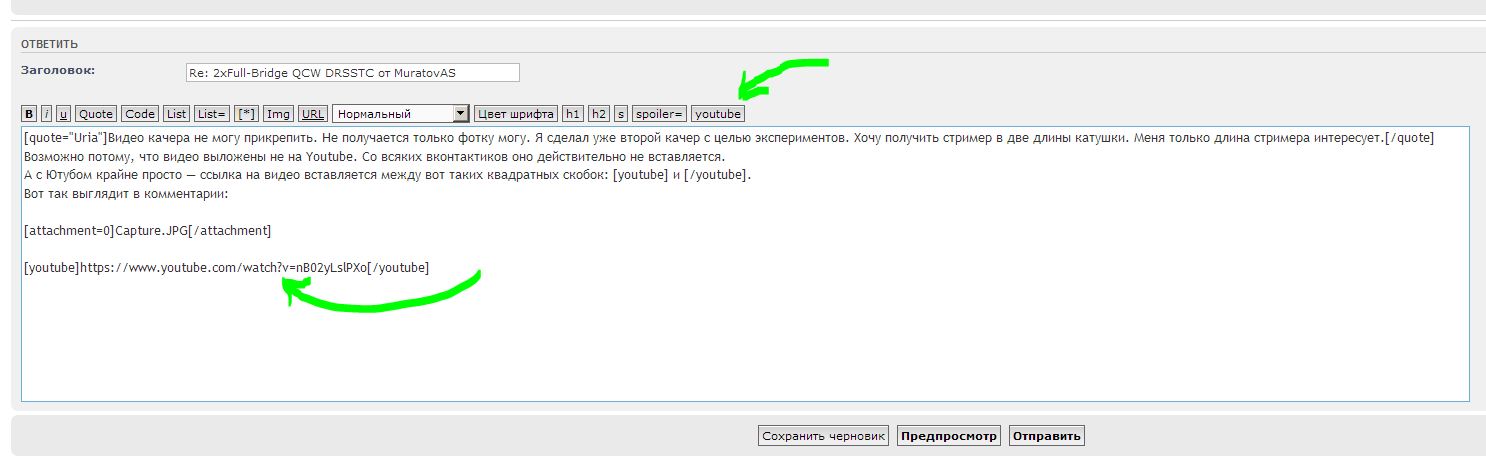Insert a Code block tag

[x=140, y=114]
